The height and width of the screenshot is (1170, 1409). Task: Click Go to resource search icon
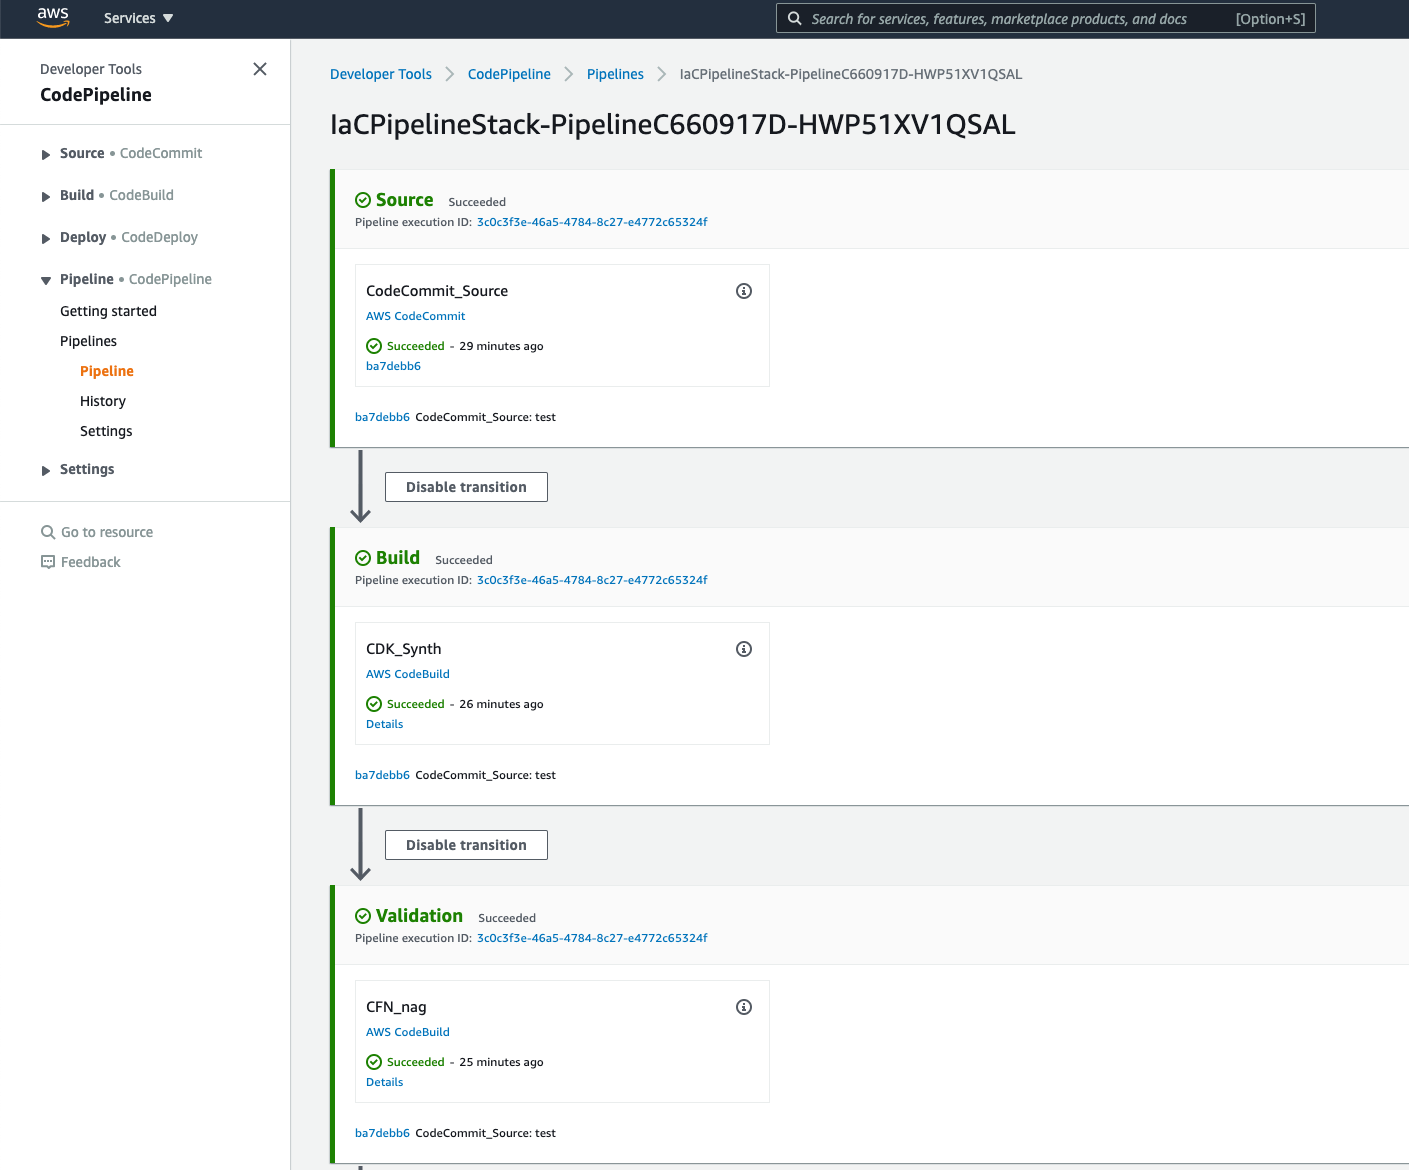[x=48, y=532]
